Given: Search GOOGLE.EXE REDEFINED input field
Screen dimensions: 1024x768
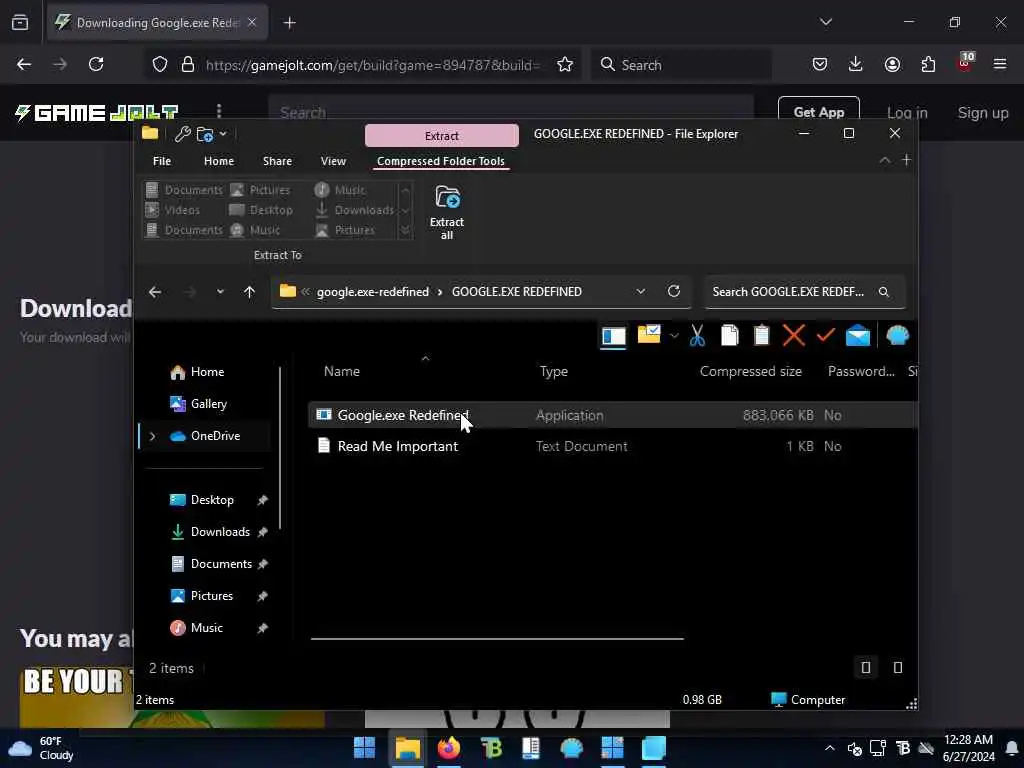Looking at the screenshot, I should pyautogui.click(x=804, y=292).
